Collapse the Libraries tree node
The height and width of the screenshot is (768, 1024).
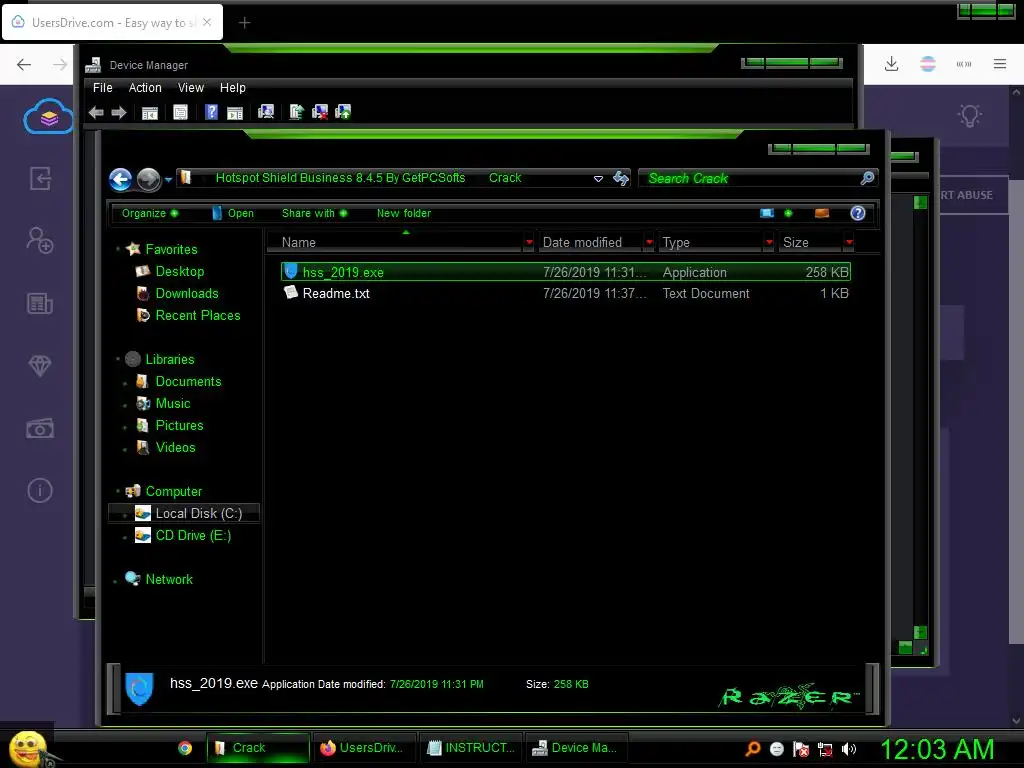[118, 359]
